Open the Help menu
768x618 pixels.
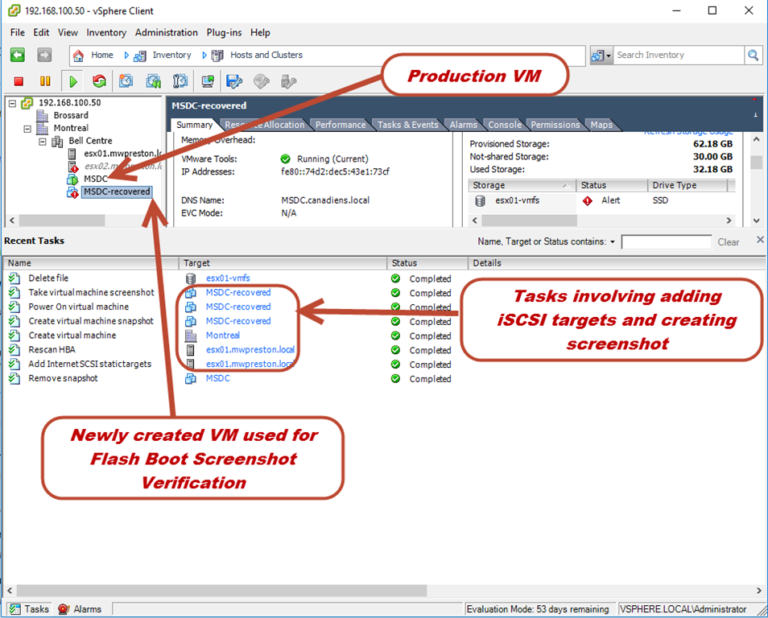(260, 32)
